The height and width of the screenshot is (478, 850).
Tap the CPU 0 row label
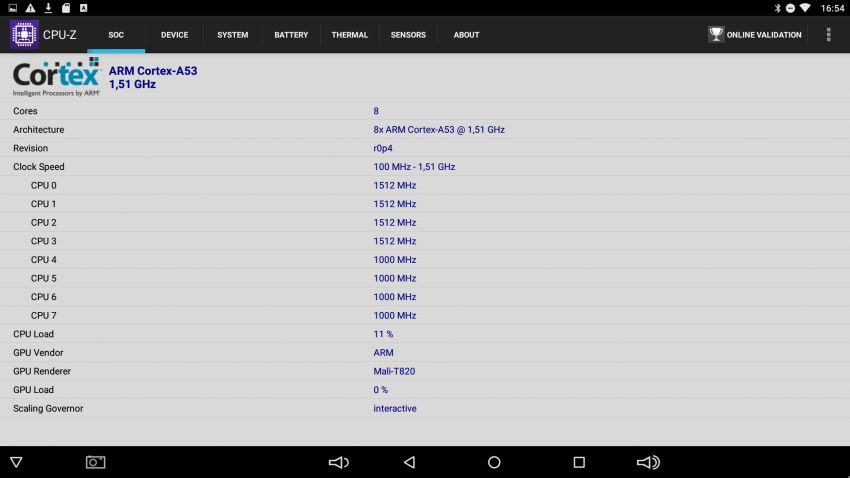coord(43,185)
